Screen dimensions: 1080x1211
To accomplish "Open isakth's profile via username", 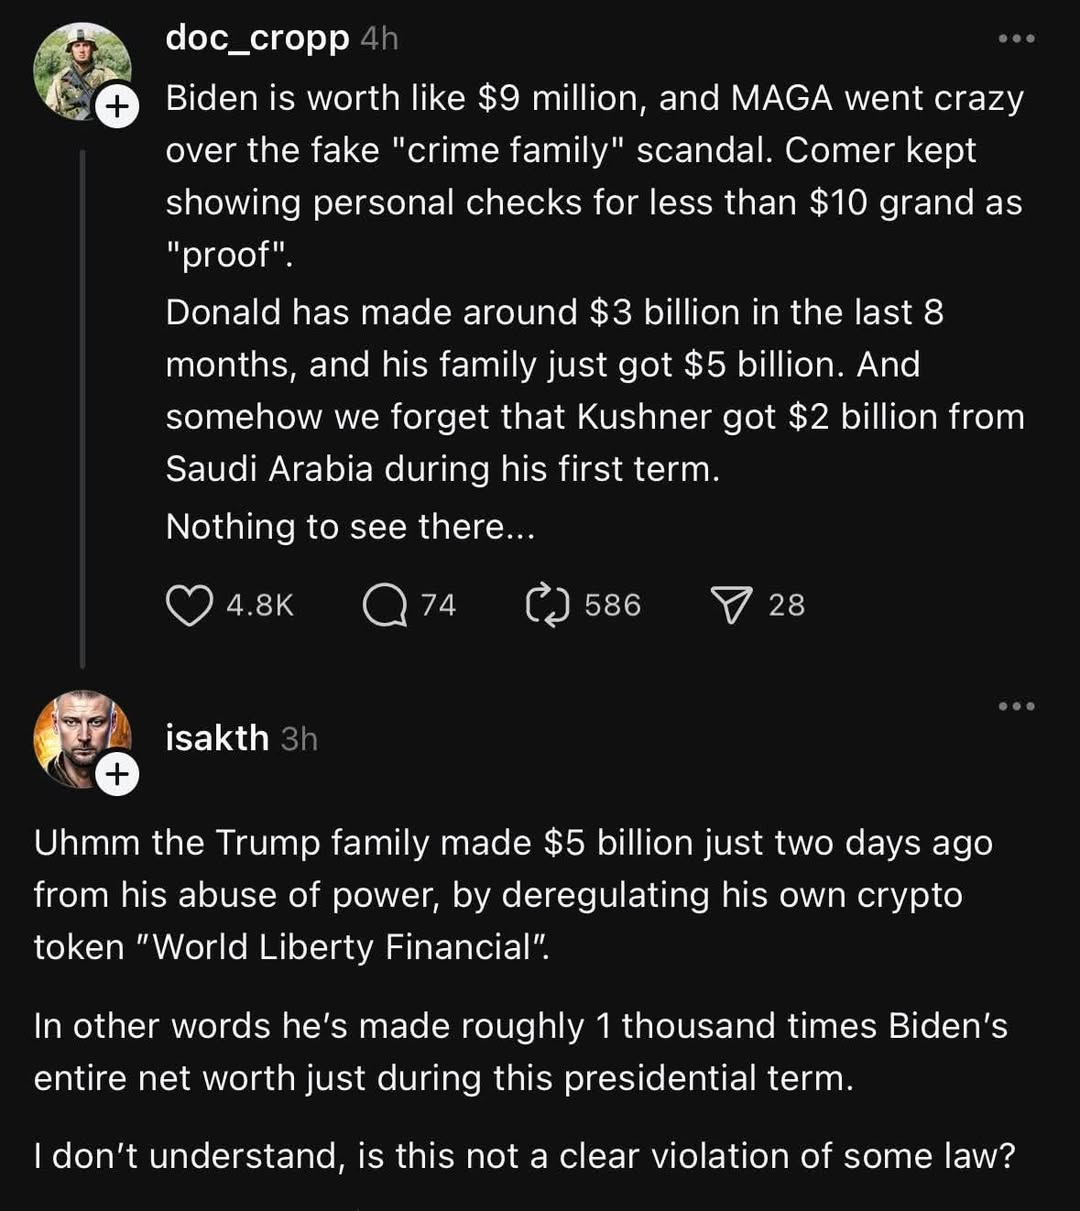I will 216,738.
